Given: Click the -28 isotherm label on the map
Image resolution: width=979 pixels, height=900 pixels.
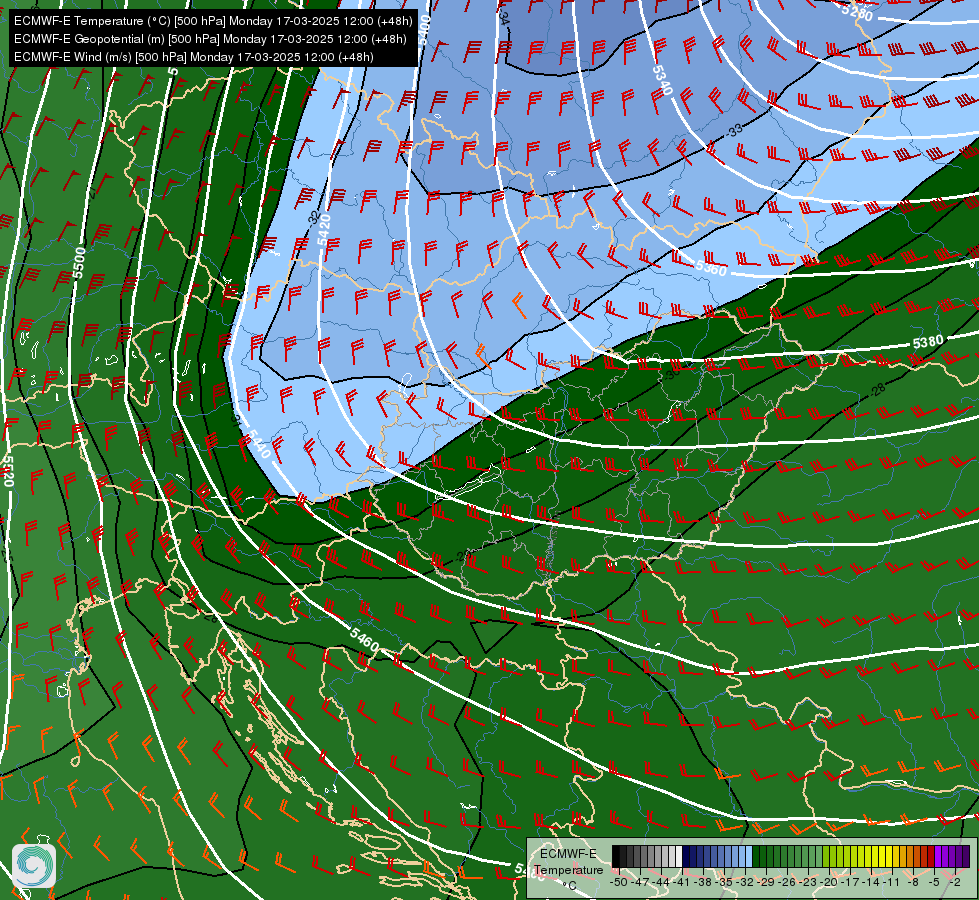Looking at the screenshot, I should pos(877,390).
